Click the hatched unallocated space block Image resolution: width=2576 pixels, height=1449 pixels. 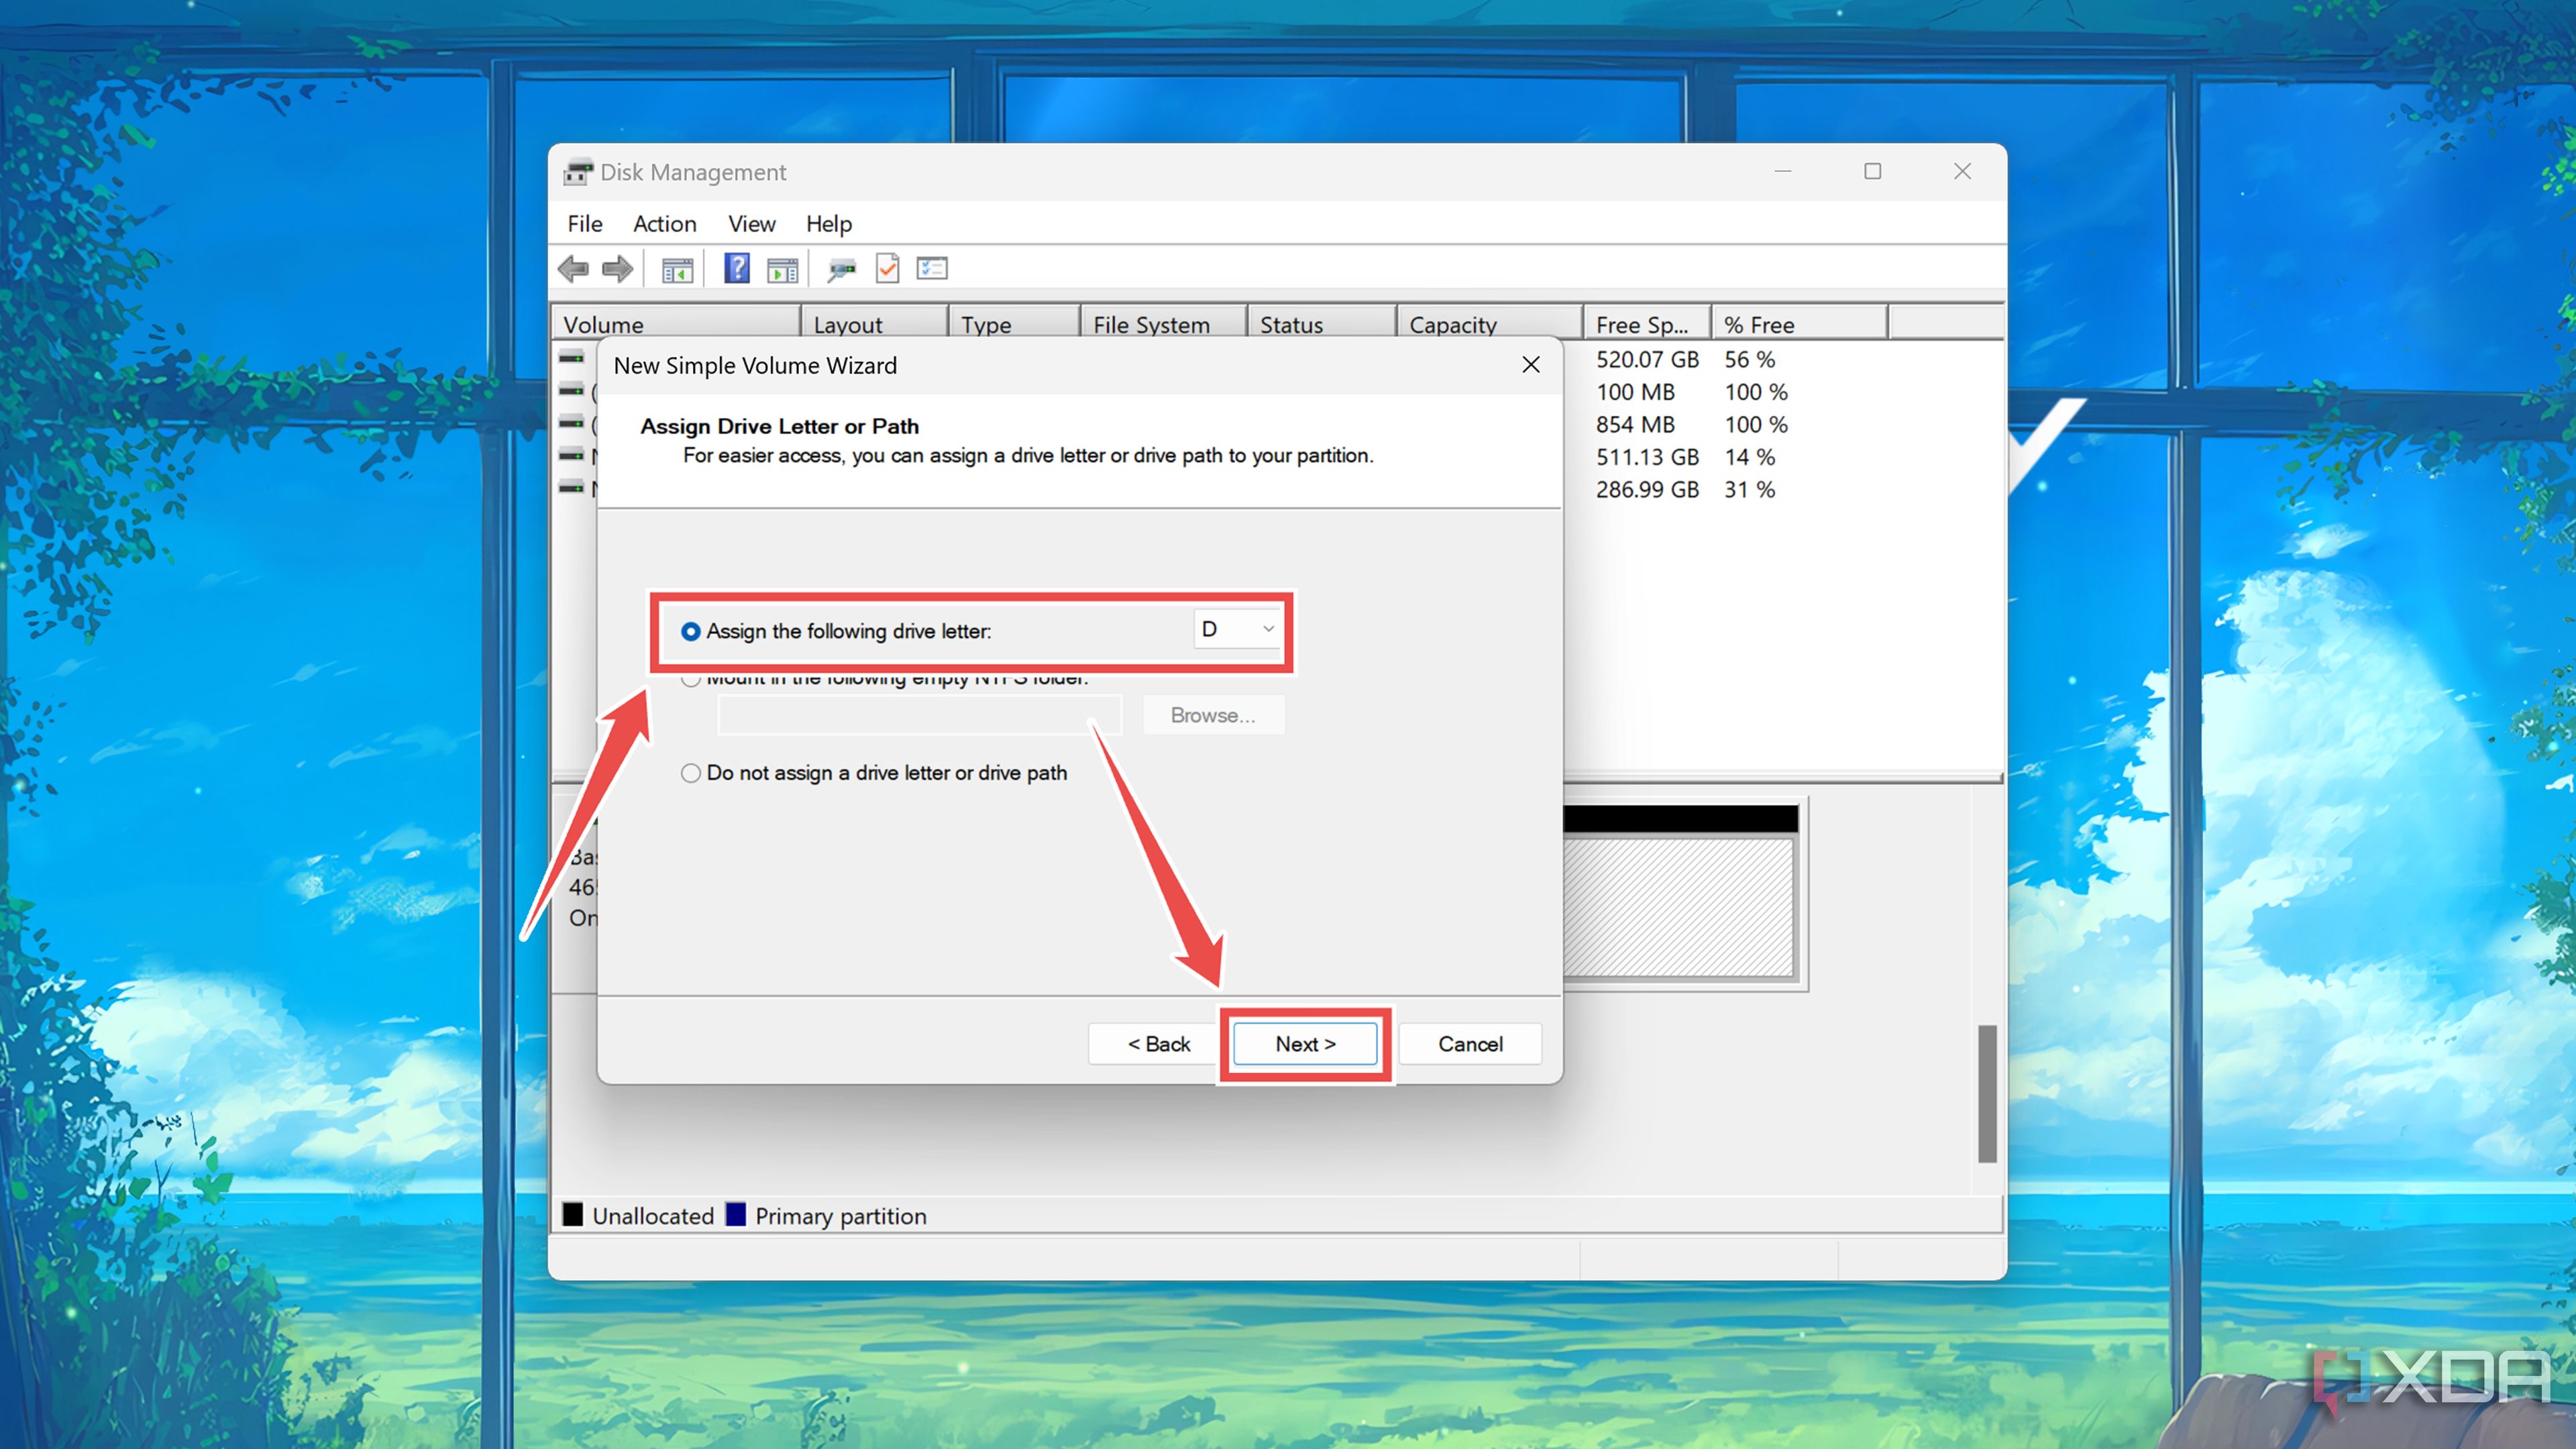click(1678, 906)
